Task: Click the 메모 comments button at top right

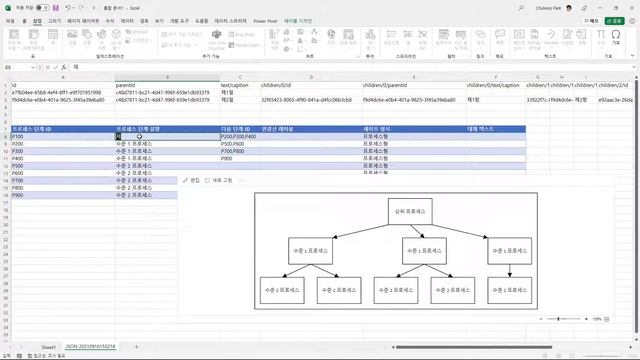Action: tap(592, 21)
